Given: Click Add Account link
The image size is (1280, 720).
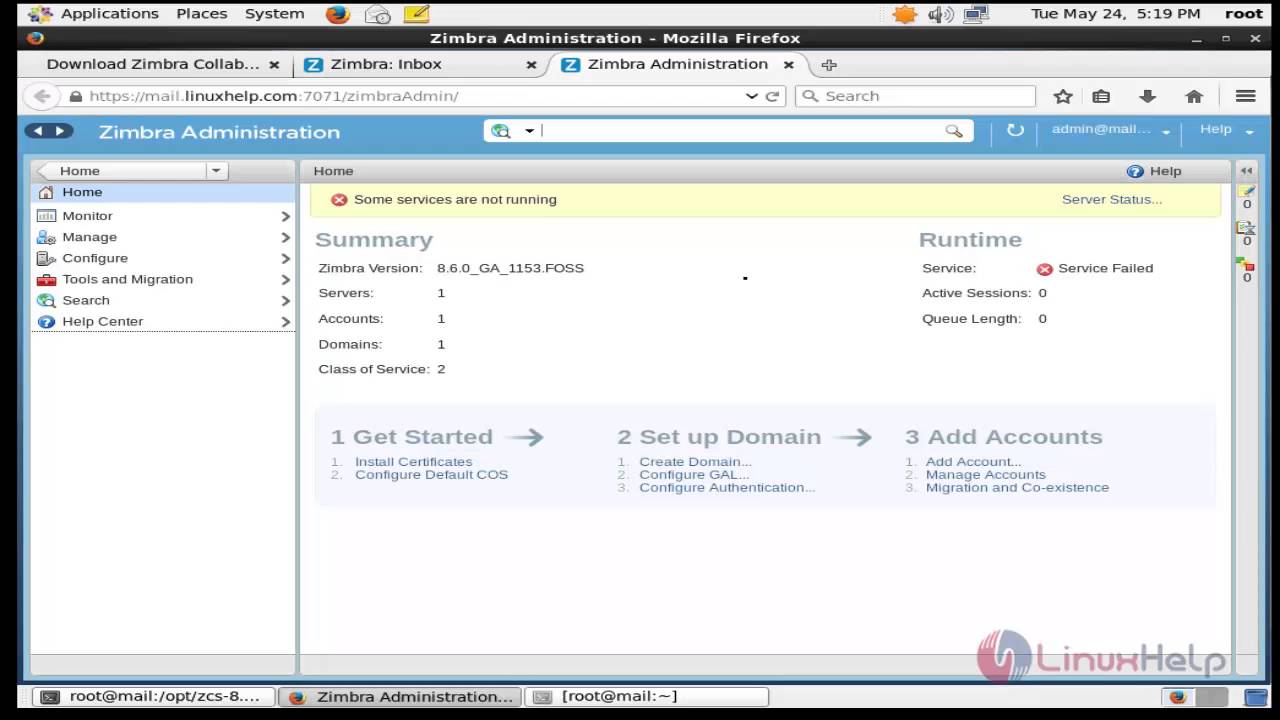Looking at the screenshot, I should [x=973, y=462].
